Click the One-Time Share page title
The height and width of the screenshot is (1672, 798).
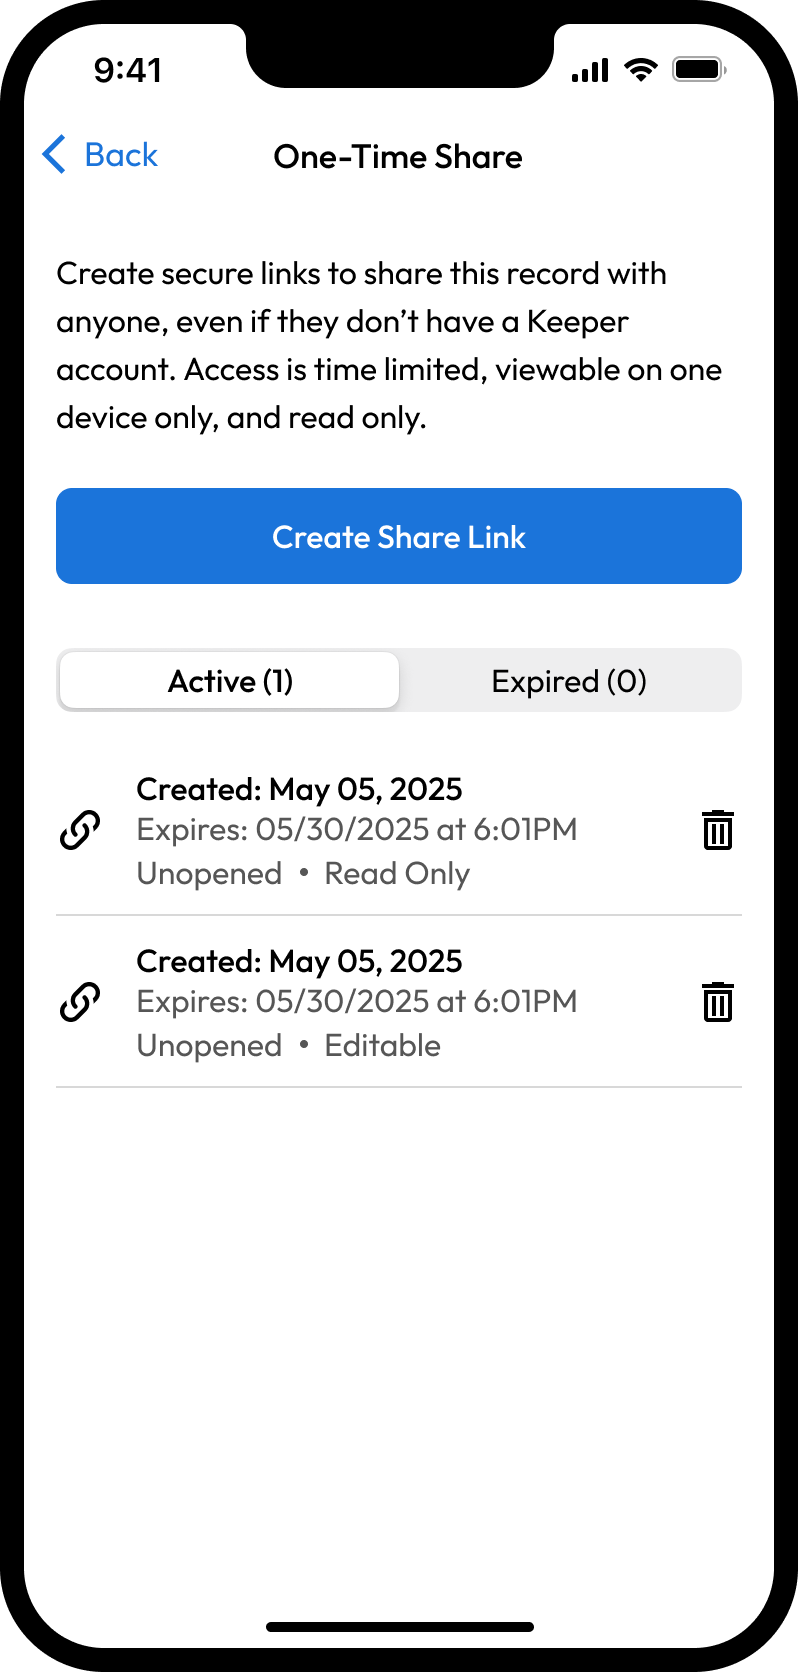pyautogui.click(x=398, y=157)
